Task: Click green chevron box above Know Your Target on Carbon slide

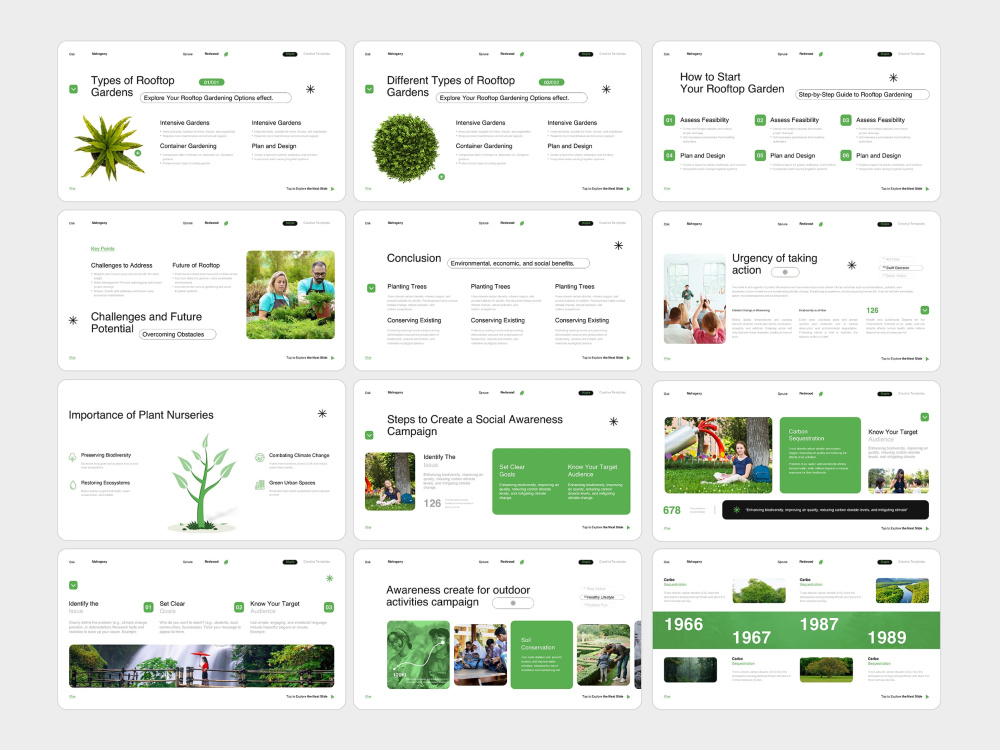Action: point(925,417)
